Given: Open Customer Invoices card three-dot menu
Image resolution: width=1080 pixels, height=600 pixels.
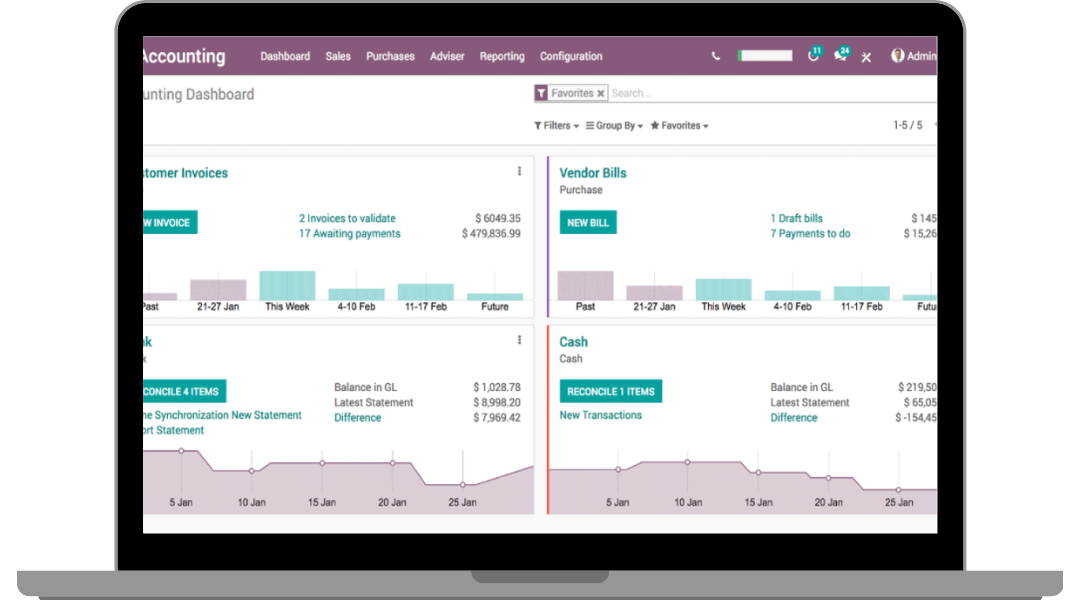Looking at the screenshot, I should pyautogui.click(x=519, y=171).
